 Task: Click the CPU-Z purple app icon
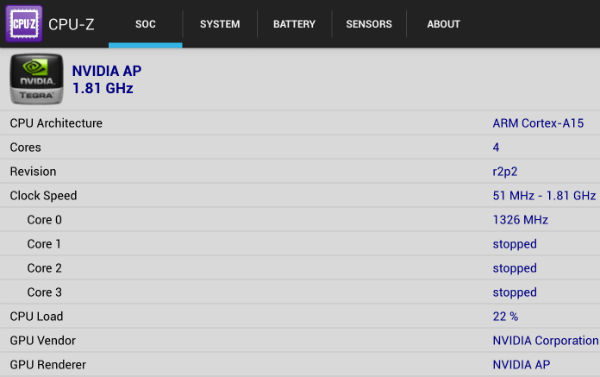pyautogui.click(x=24, y=24)
